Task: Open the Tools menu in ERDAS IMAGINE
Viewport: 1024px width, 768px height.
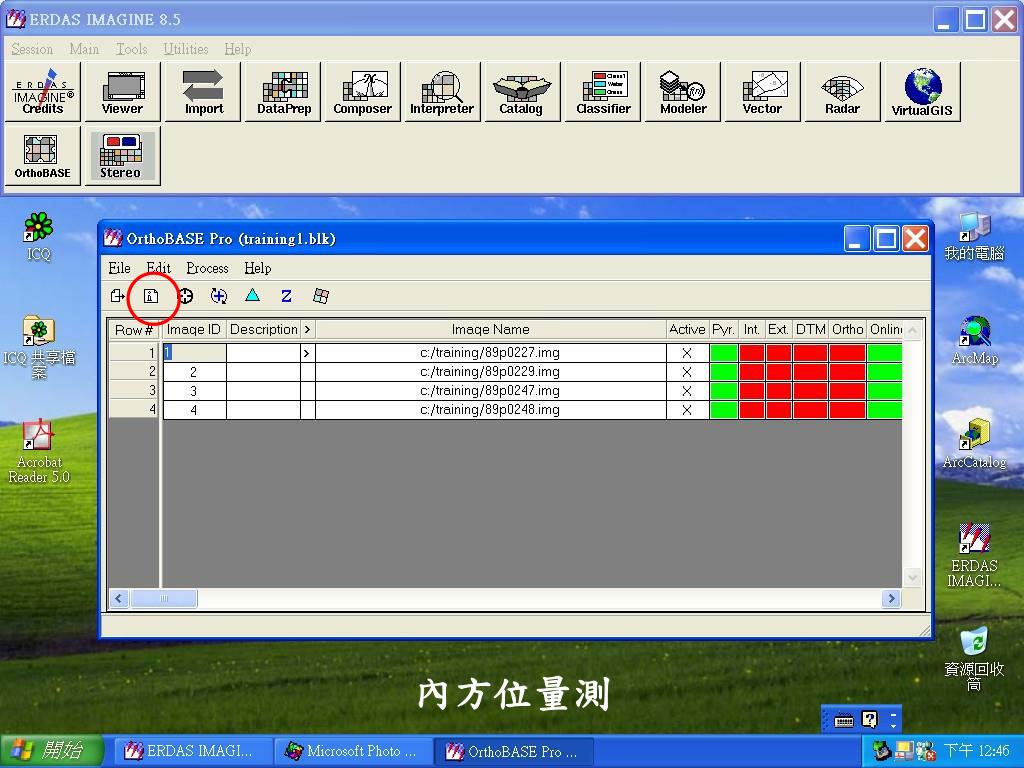Action: [x=131, y=49]
